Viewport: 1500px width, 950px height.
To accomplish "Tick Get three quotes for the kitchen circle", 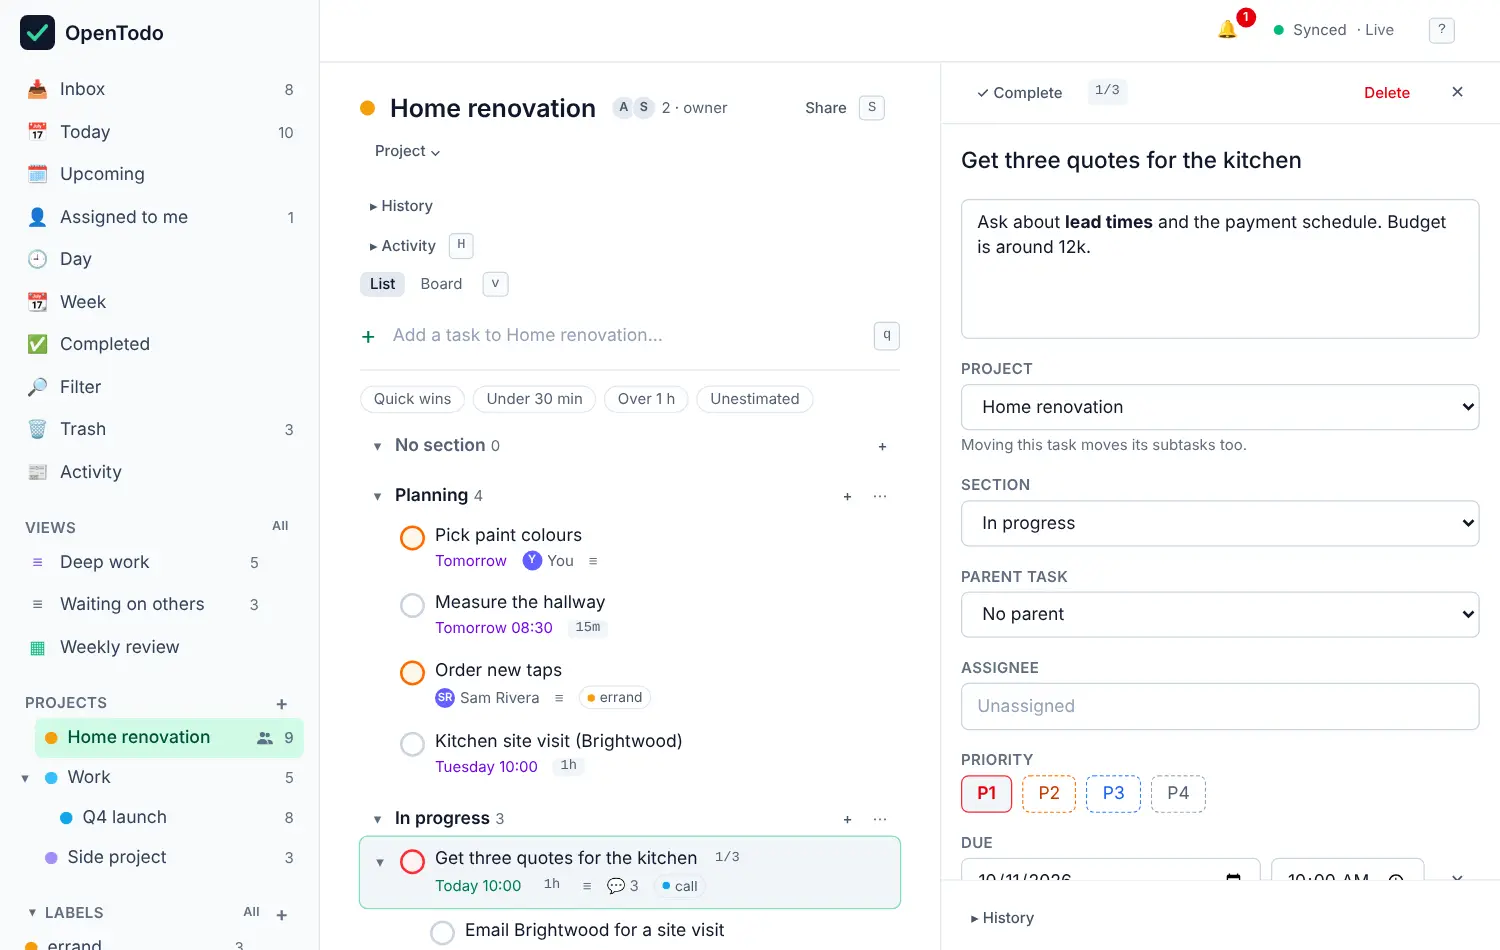I will 412,861.
